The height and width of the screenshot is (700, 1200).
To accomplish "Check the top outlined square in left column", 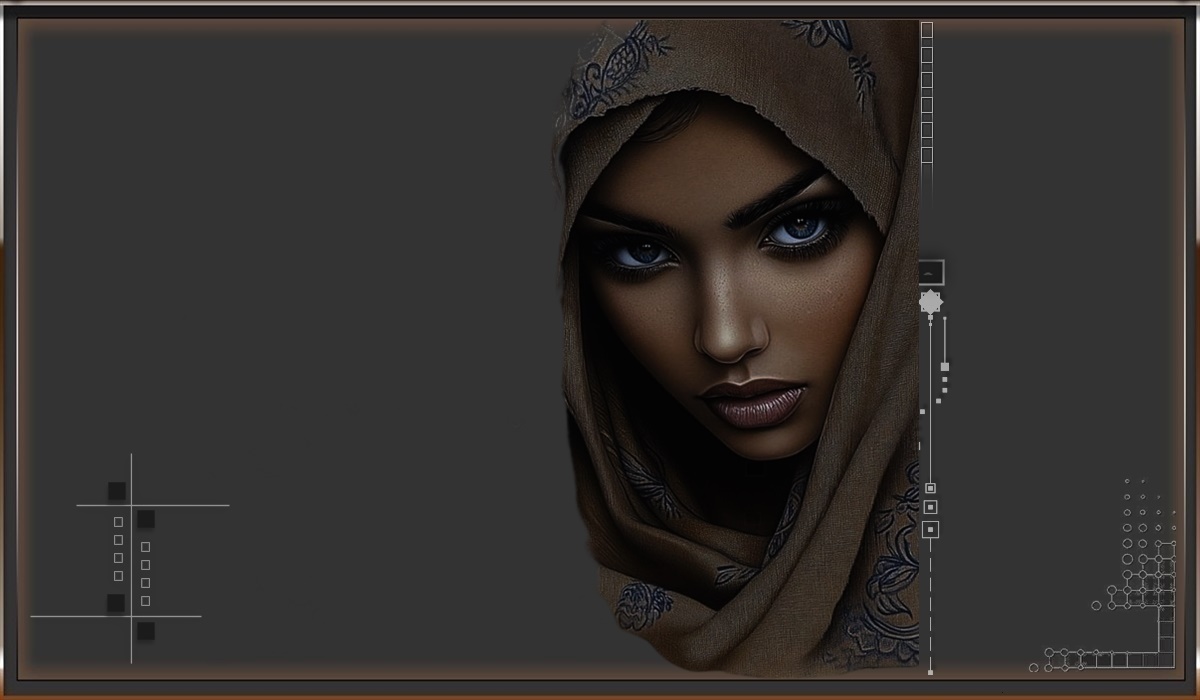I will 118,522.
